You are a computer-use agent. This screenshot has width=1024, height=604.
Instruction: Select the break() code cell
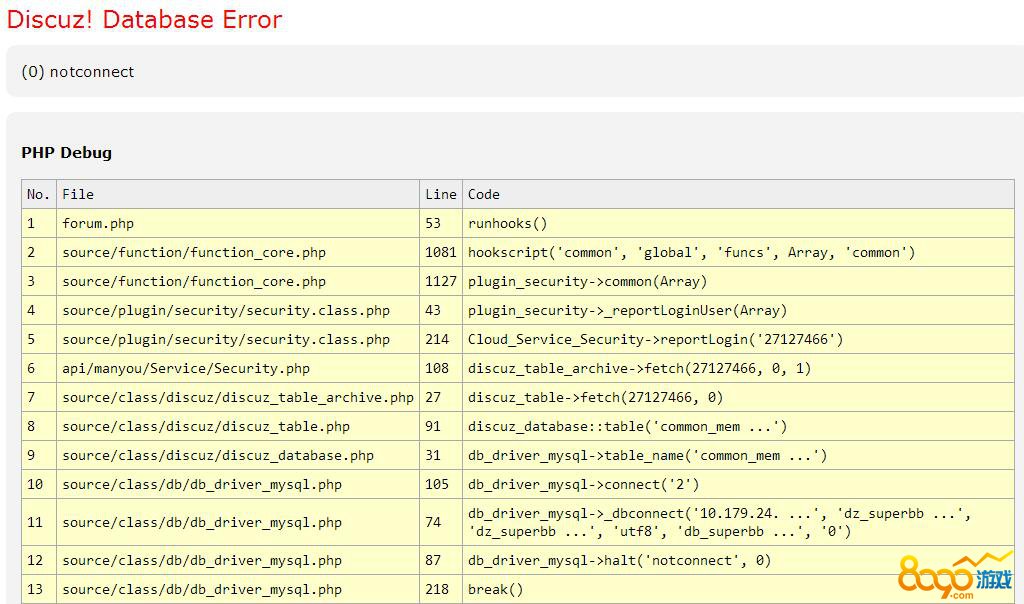click(495, 589)
